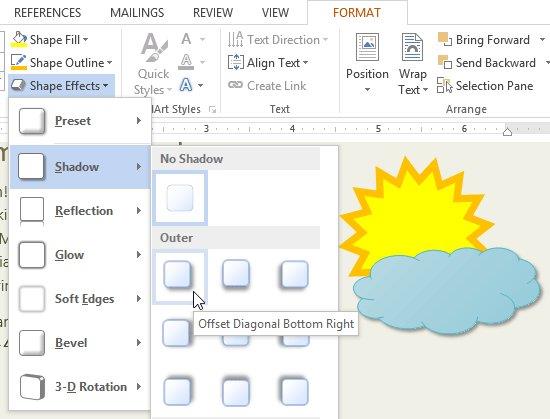Open the Shape Fill paint bucket icon
Viewport: 550px width, 419px height.
coord(19,39)
